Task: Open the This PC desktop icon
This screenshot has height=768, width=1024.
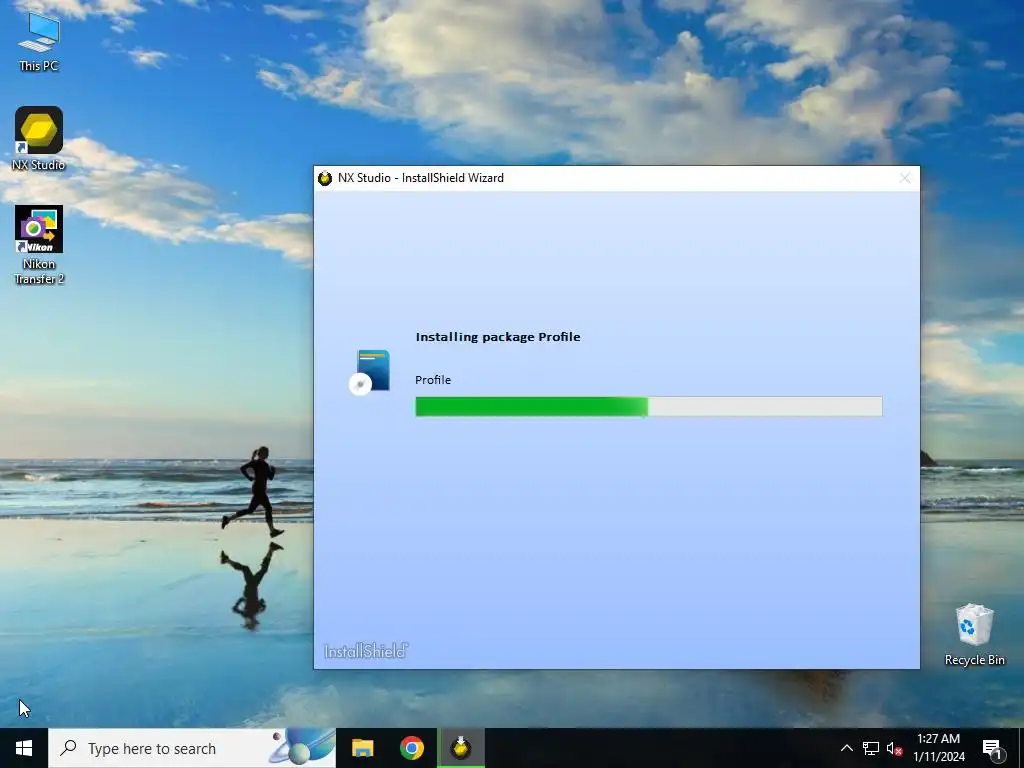Action: (39, 42)
